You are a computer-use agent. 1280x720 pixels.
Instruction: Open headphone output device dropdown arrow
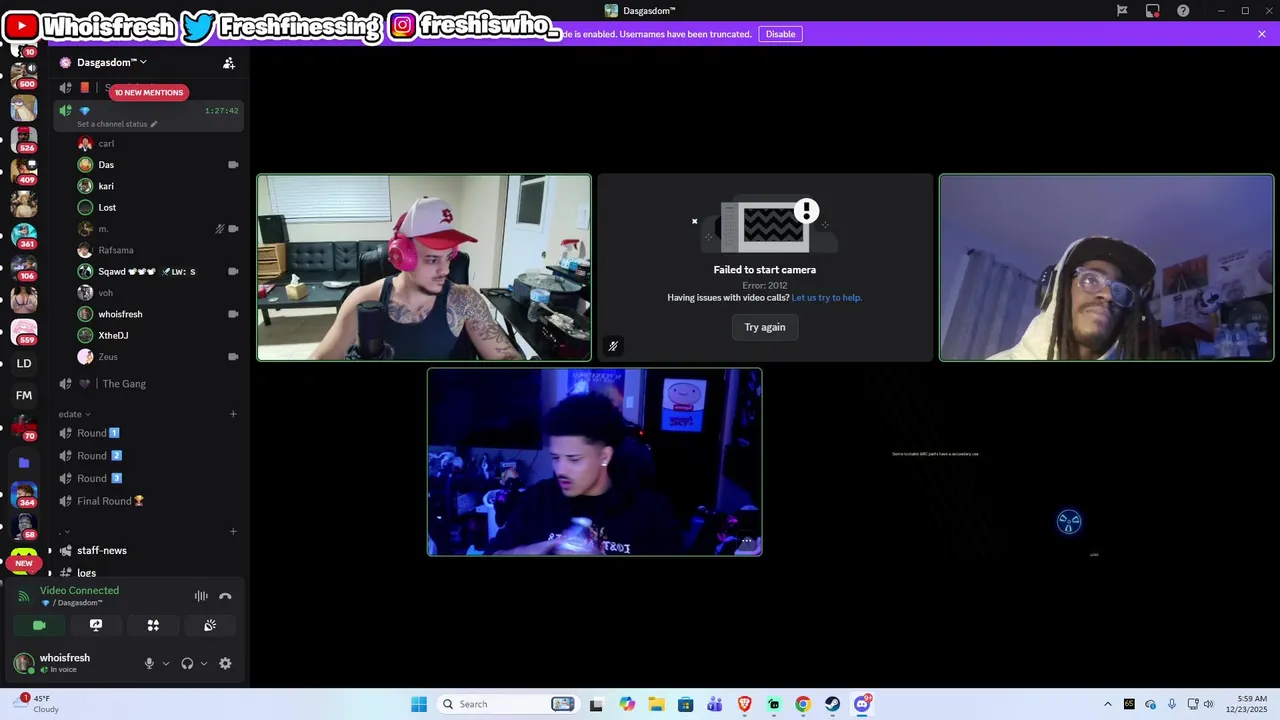pos(204,663)
